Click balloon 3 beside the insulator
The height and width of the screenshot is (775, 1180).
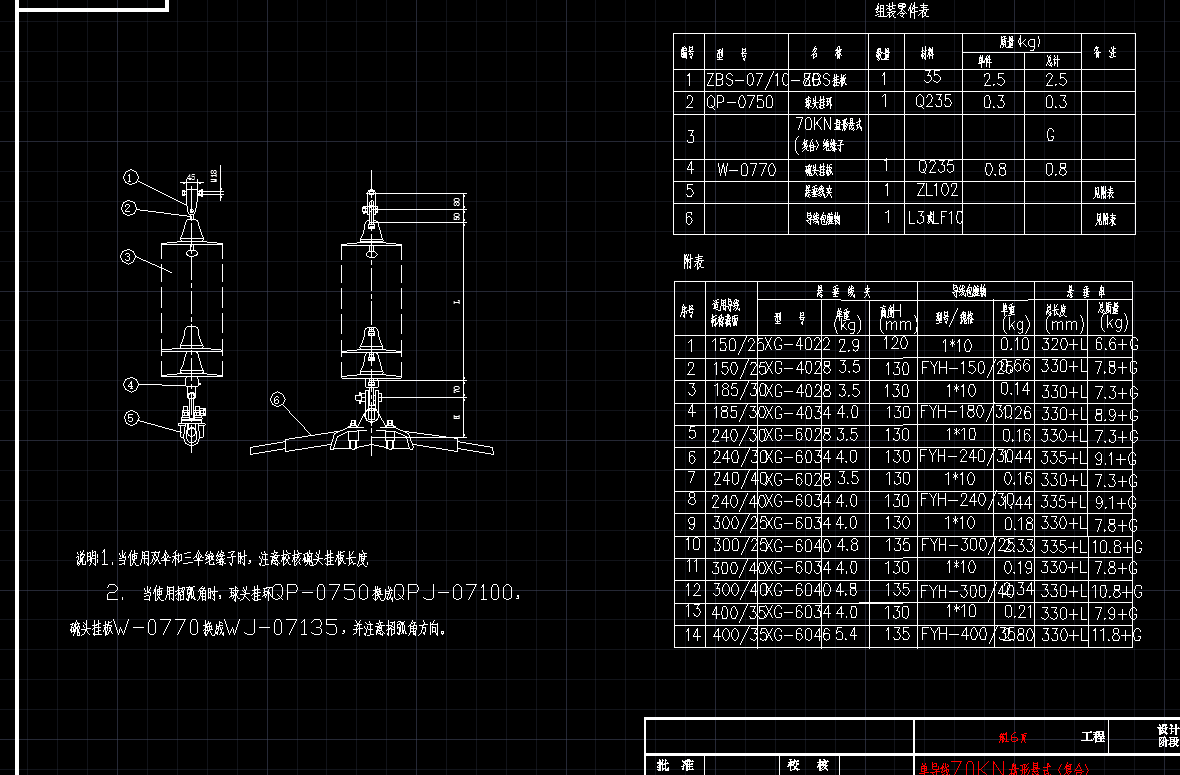(128, 257)
